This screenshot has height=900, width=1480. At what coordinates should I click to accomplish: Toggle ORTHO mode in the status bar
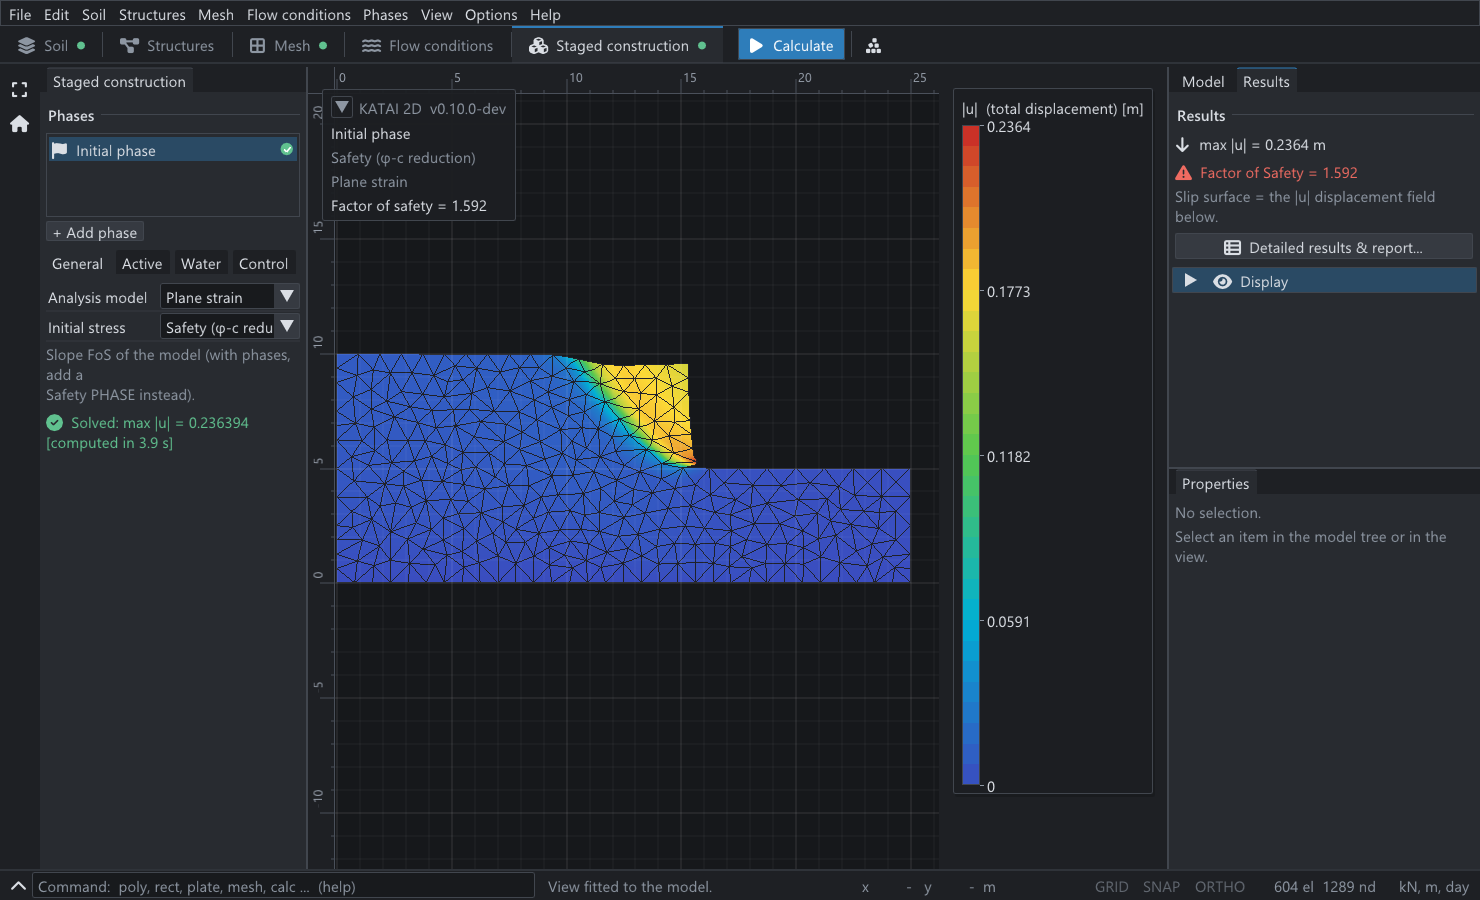1220,887
